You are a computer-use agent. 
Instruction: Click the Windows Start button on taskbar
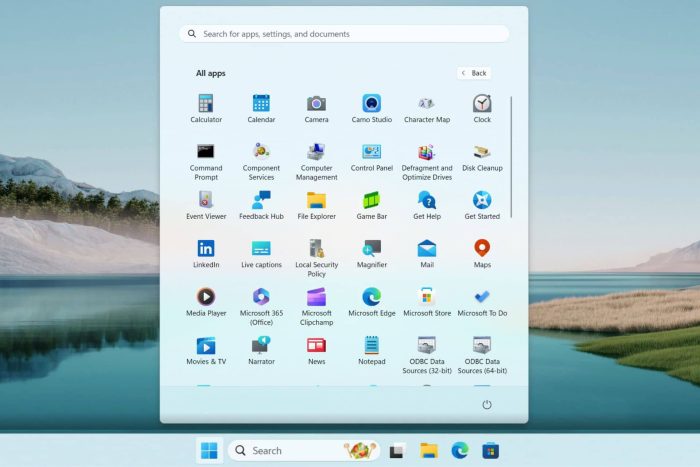pos(209,450)
